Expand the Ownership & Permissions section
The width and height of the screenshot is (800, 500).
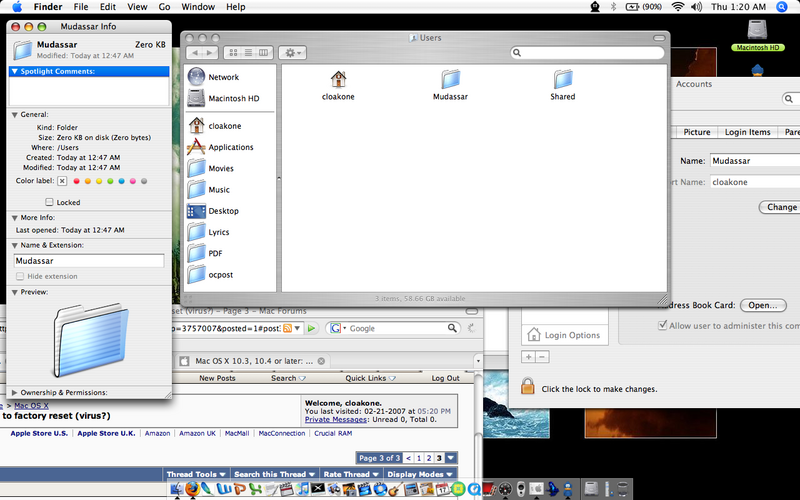14,392
